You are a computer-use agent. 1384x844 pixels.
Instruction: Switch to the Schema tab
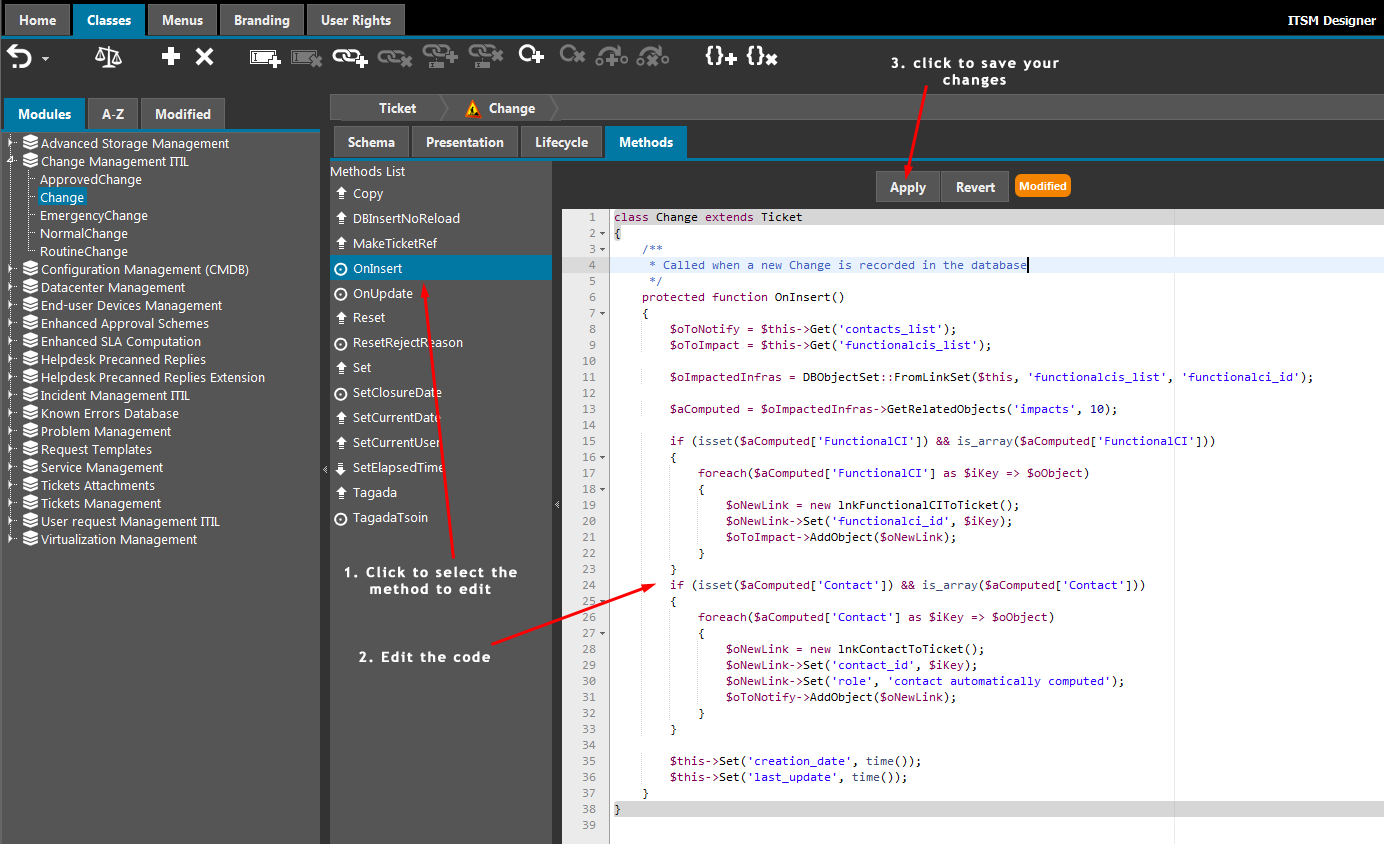[370, 142]
